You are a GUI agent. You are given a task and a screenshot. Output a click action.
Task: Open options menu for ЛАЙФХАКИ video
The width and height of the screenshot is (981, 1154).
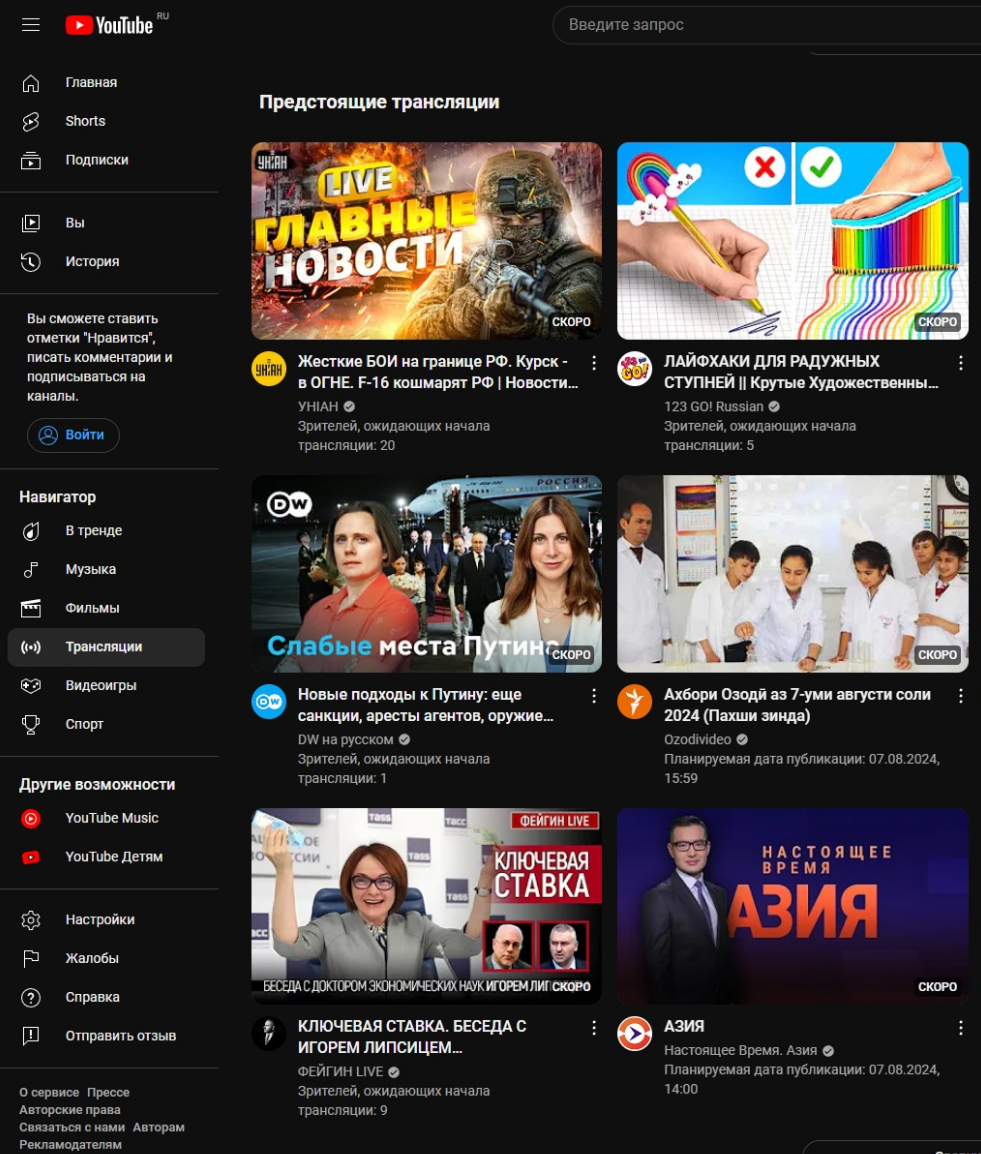coord(960,363)
